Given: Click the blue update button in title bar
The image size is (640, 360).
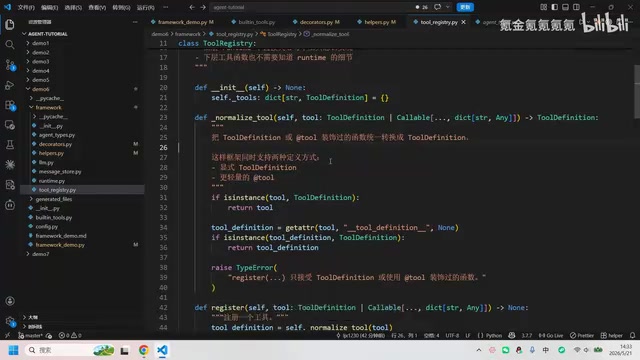Looking at the screenshot, I should [465, 7].
